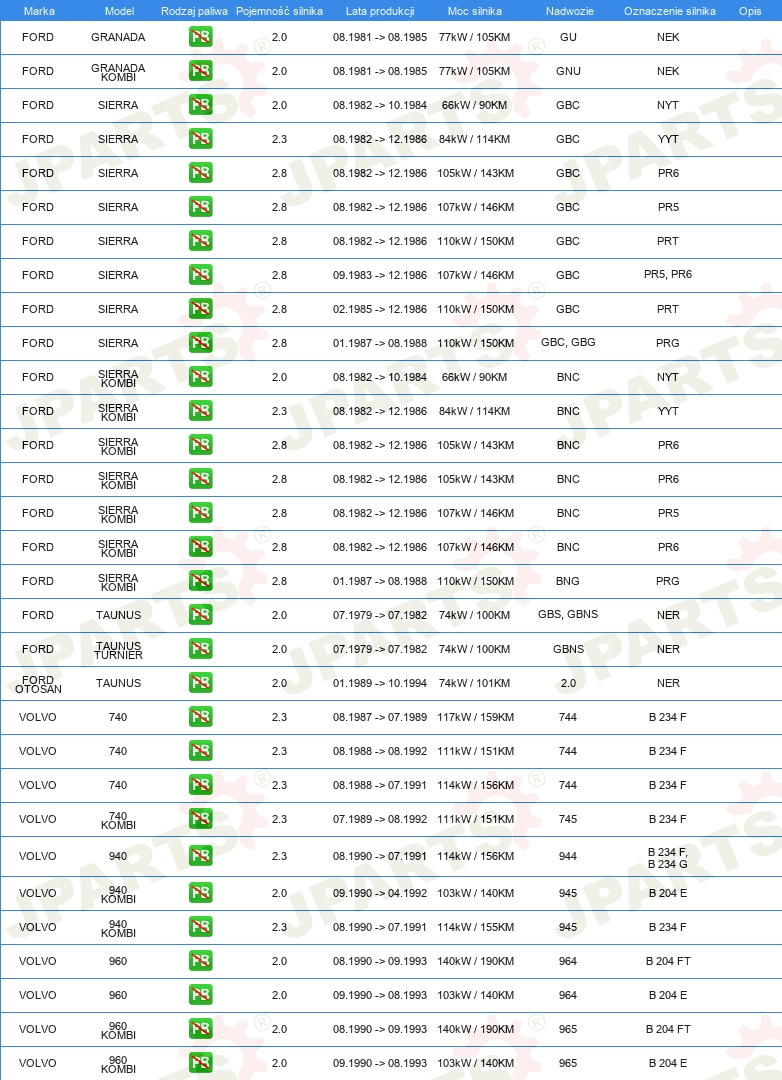The width and height of the screenshot is (782, 1080).
Task: Click the B 234 F, B 234 G engine cell
Action: tap(668, 858)
